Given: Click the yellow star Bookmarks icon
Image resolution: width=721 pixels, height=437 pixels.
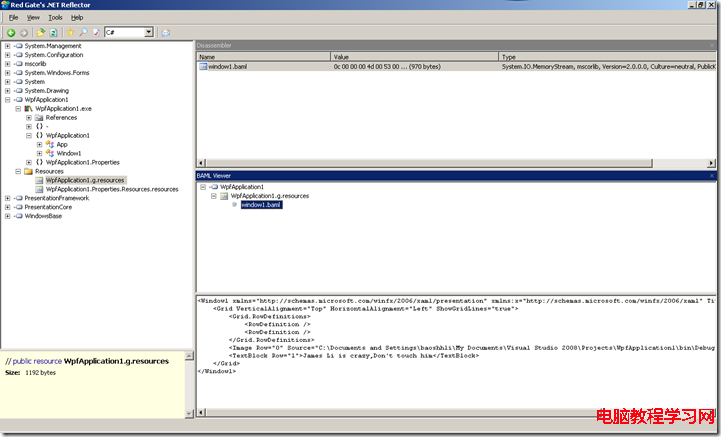Looking at the screenshot, I should 70,33.
